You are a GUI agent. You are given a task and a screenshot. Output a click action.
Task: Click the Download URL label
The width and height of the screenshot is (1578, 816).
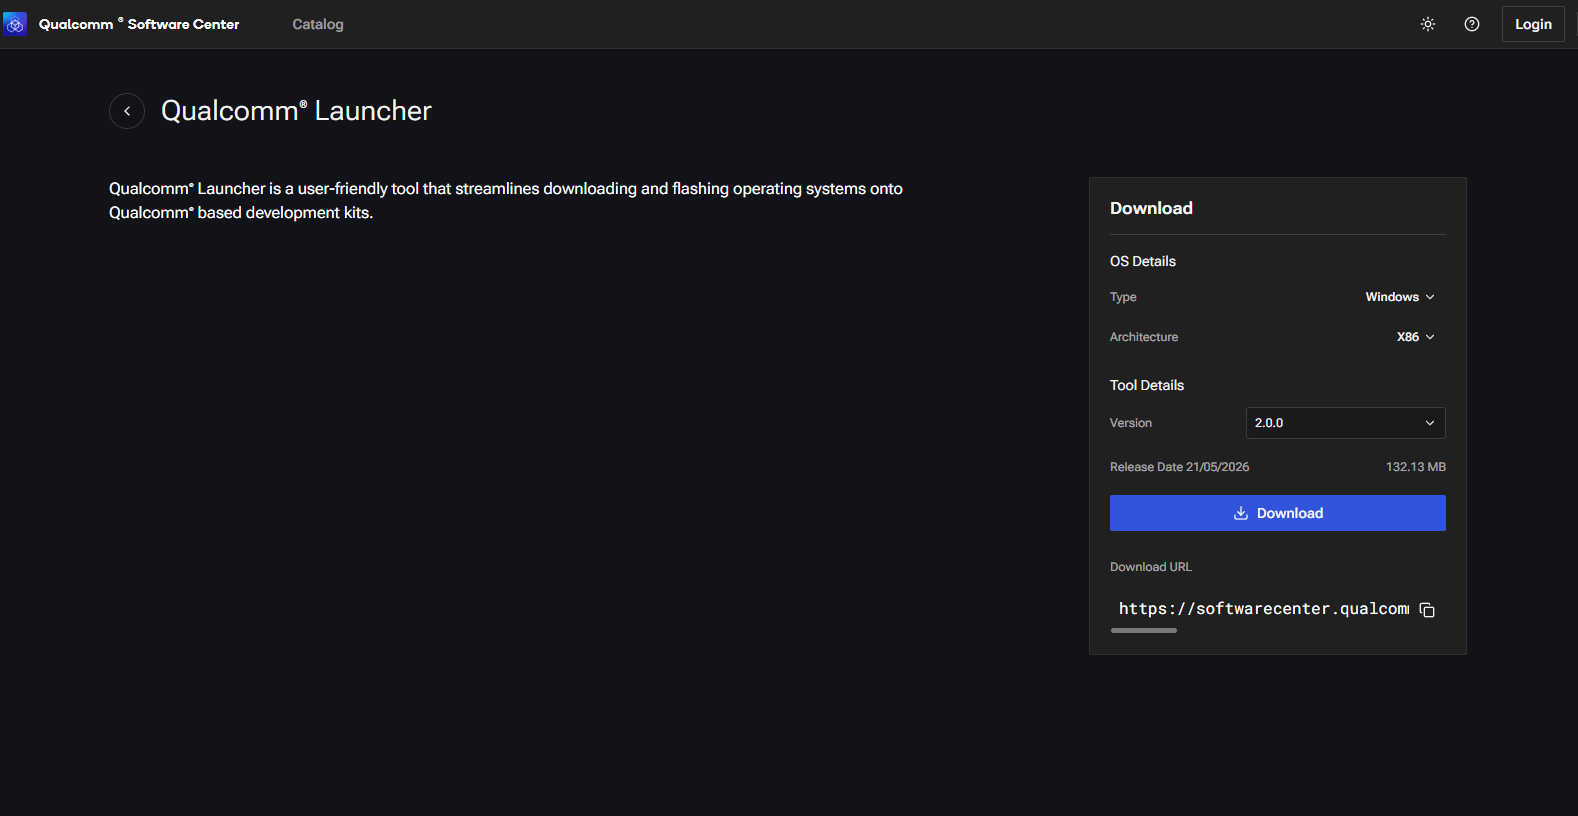click(1151, 567)
